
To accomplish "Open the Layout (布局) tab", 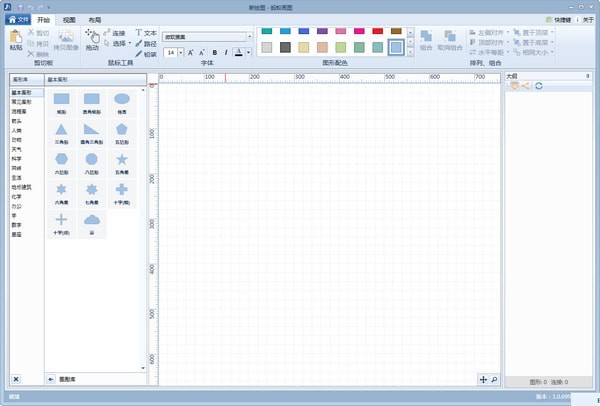I will click(94, 19).
